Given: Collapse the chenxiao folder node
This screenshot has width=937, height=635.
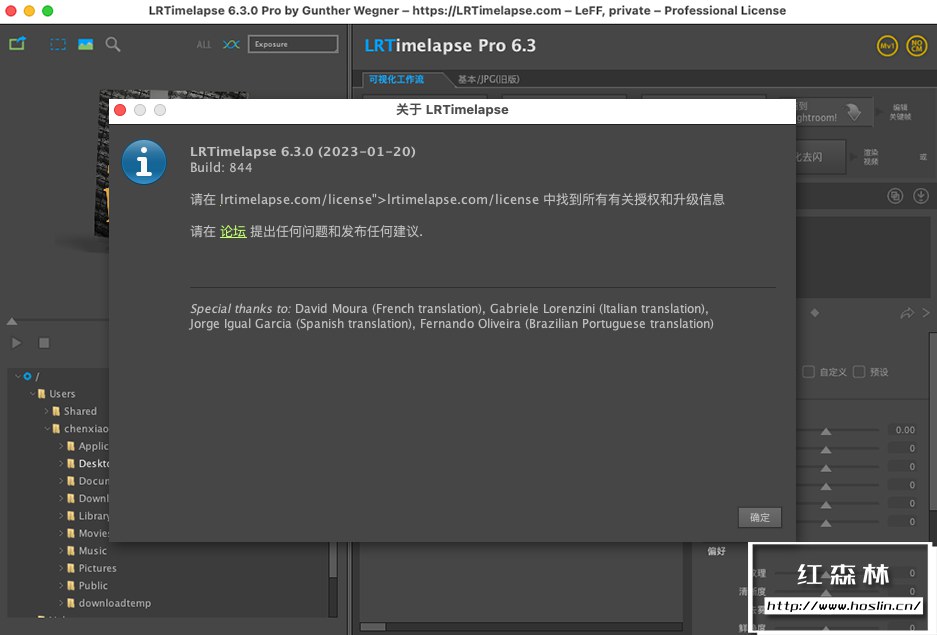Looking at the screenshot, I should click(x=47, y=428).
